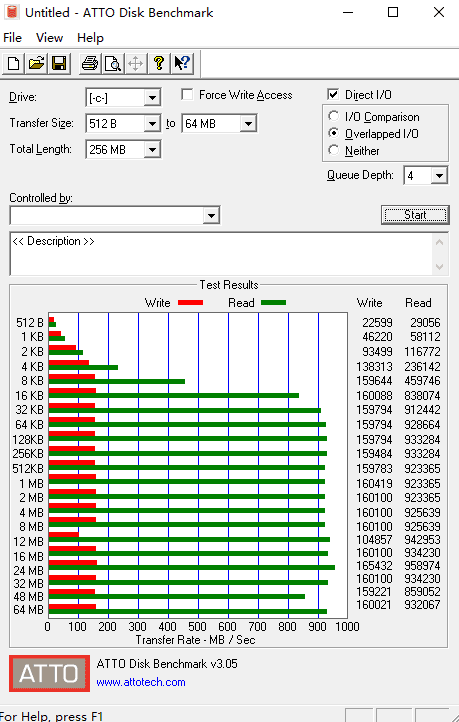
Task: Uncheck the Direct I/O checkbox
Action: (x=333, y=94)
